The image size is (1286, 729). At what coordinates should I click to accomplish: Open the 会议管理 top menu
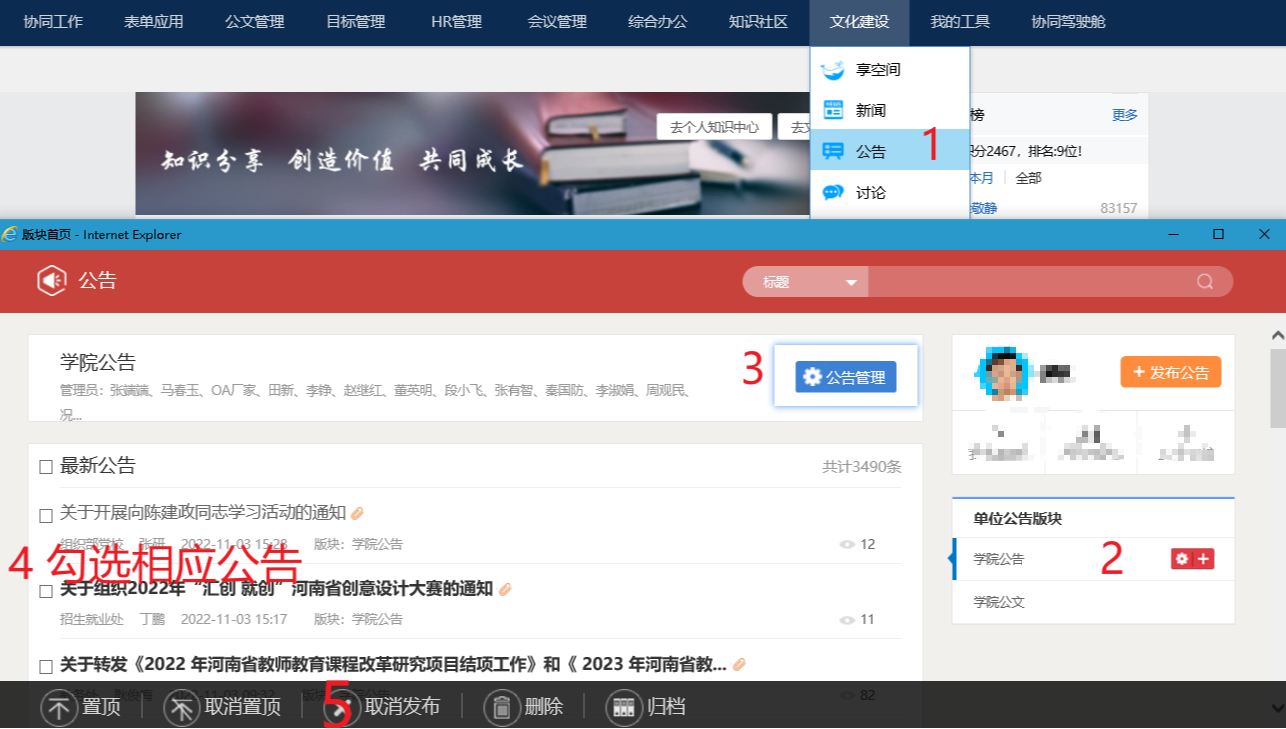pos(557,22)
